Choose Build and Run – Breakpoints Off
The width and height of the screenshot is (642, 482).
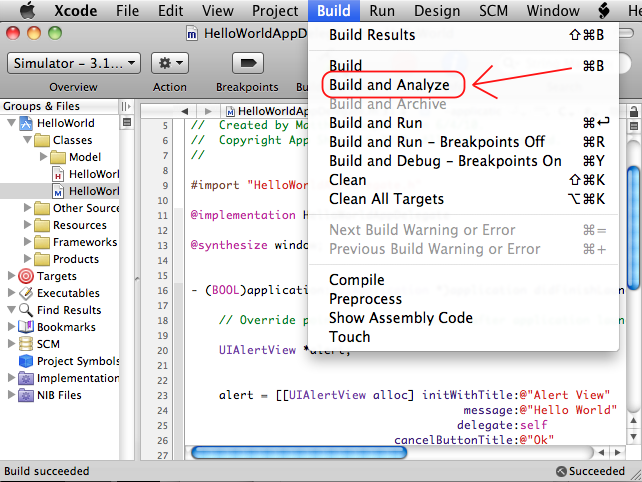coord(463,142)
